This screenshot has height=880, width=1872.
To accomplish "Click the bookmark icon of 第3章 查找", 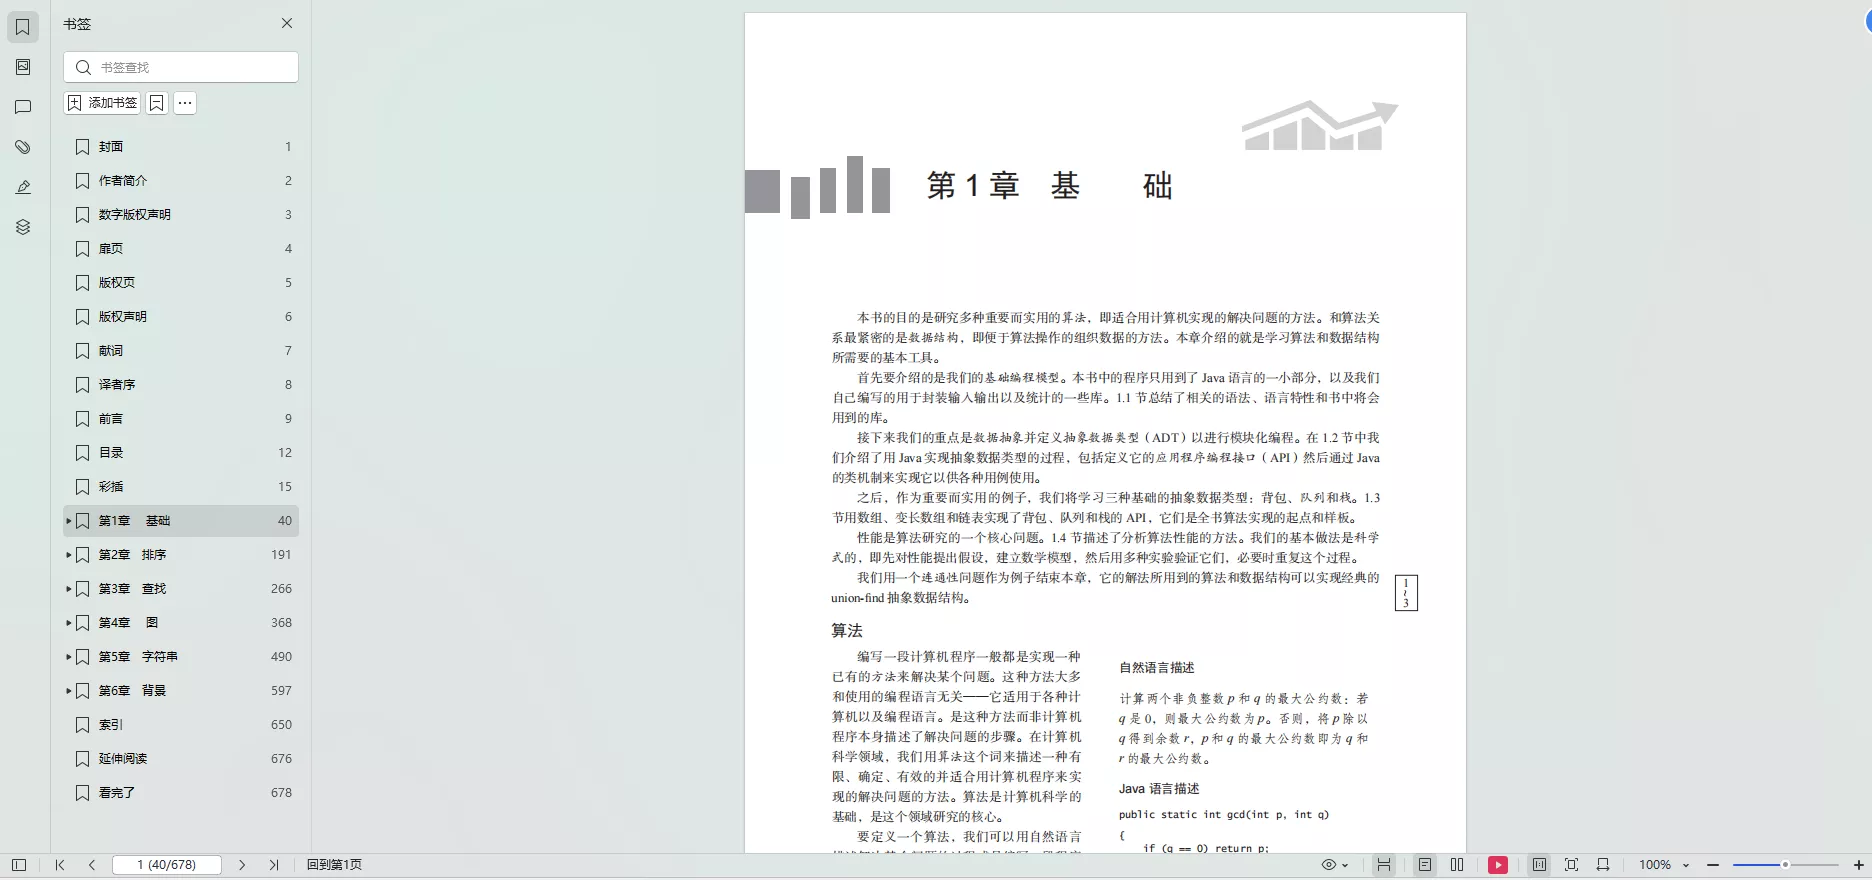I will [83, 589].
